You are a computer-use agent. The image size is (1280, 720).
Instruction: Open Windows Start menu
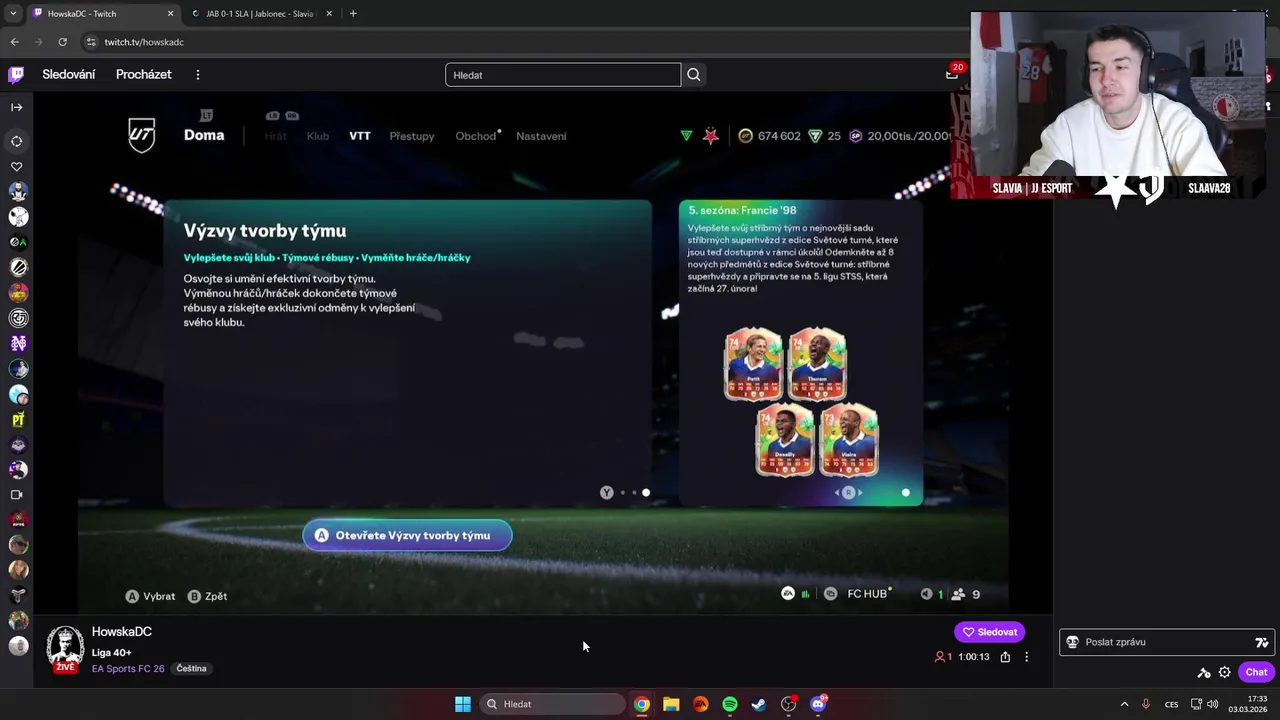(463, 704)
